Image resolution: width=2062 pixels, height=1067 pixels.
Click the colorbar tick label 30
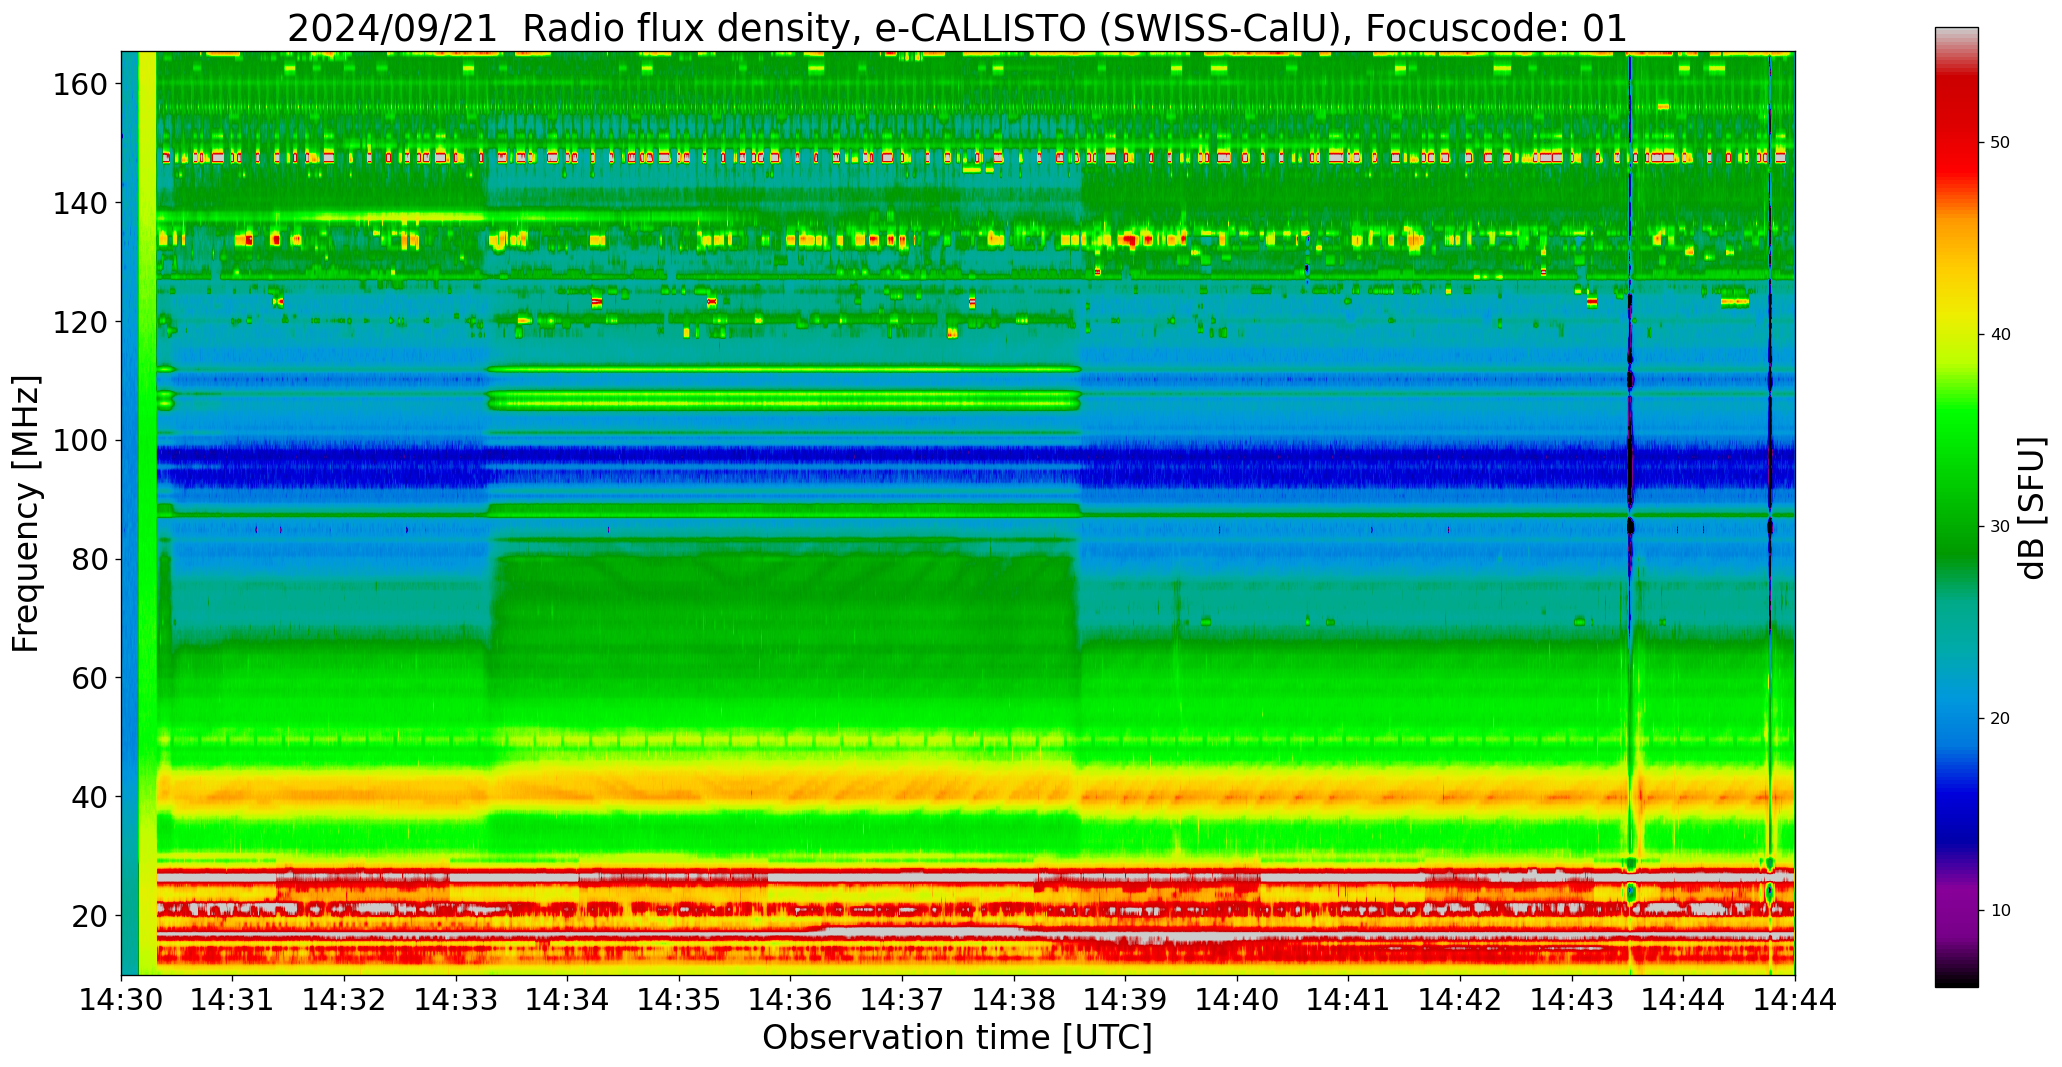(x=2000, y=527)
